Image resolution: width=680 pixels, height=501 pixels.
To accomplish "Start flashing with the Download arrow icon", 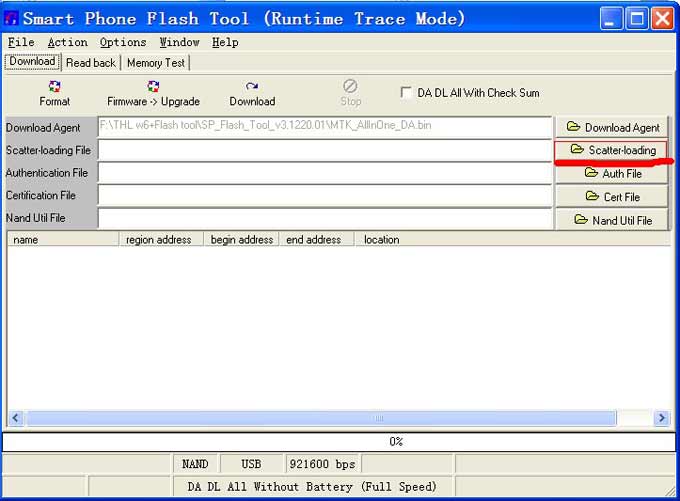I will [252, 86].
